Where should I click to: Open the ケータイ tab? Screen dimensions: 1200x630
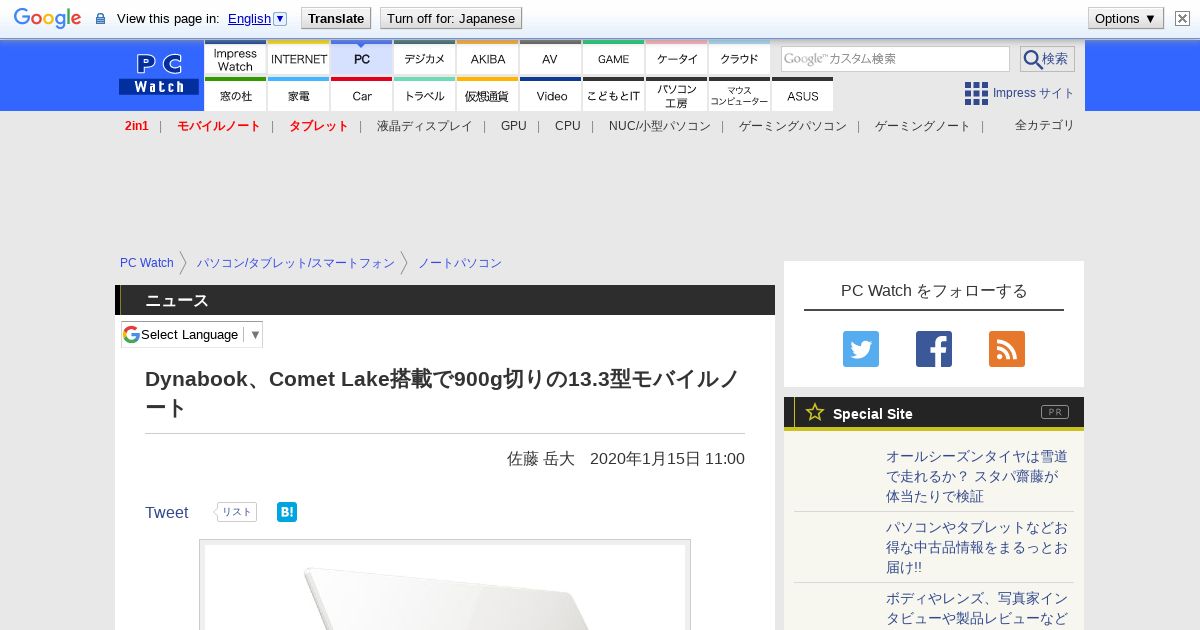pos(677,58)
